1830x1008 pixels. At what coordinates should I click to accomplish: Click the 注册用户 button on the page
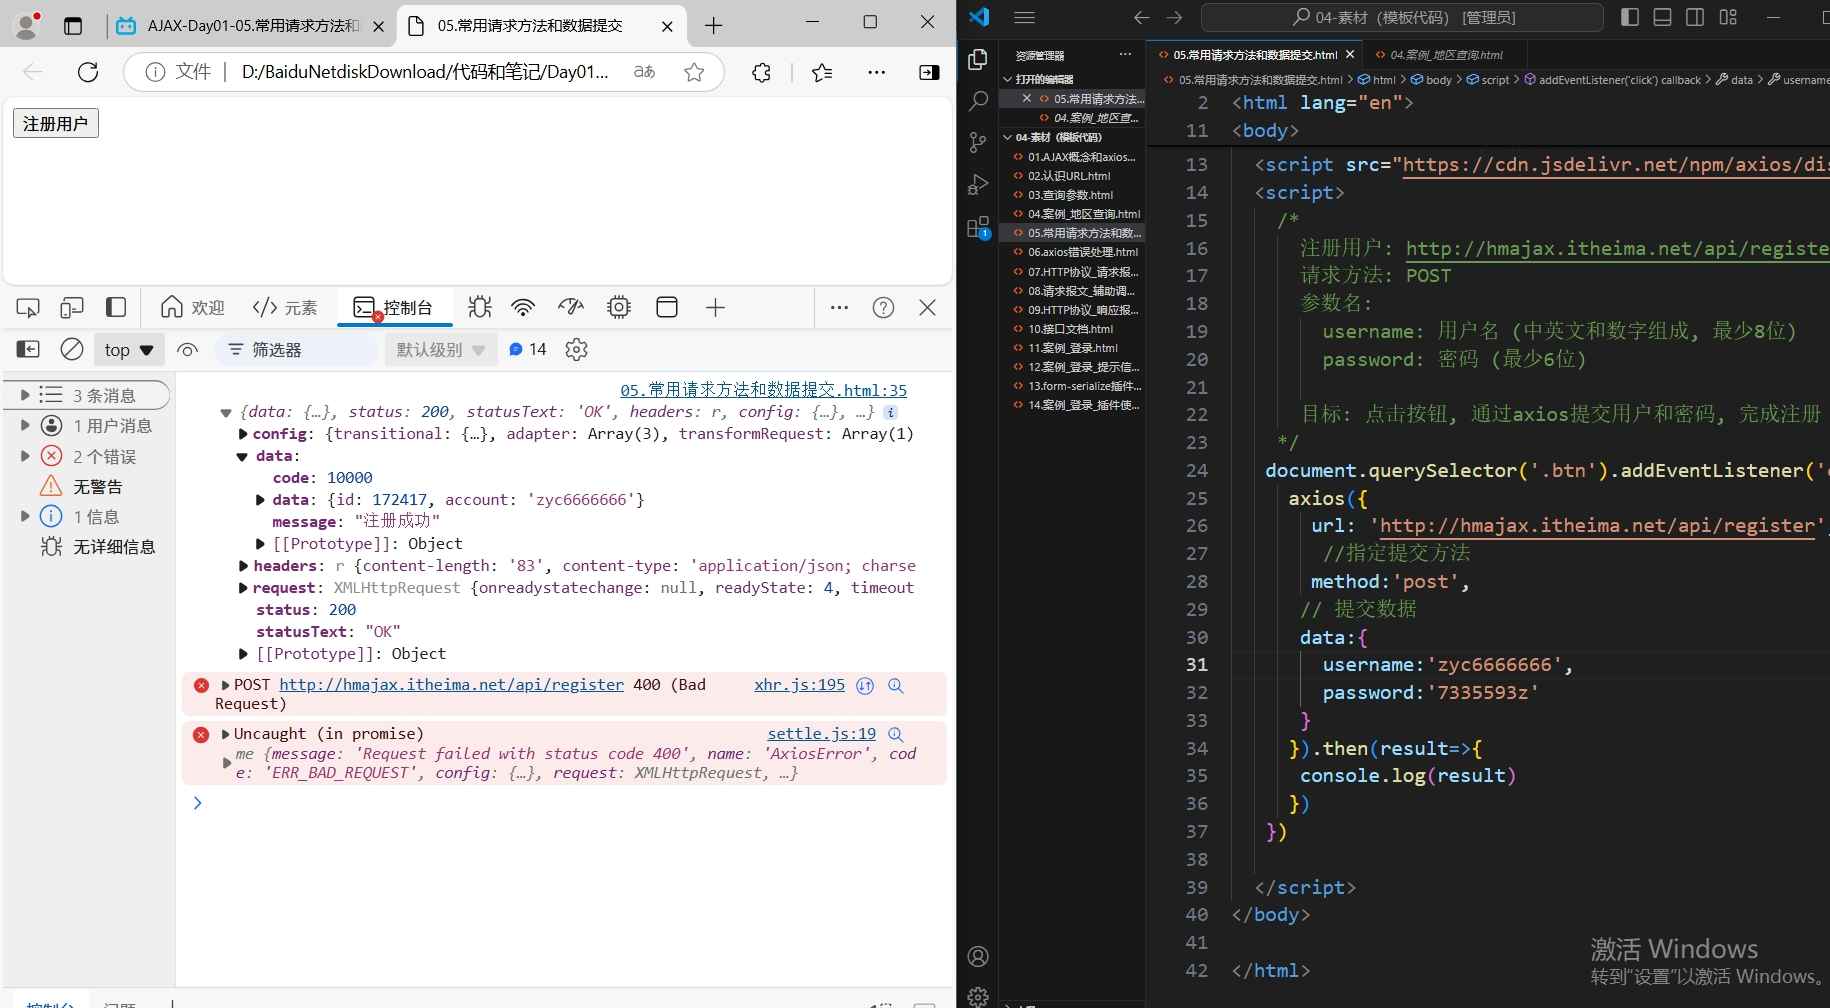coord(56,123)
